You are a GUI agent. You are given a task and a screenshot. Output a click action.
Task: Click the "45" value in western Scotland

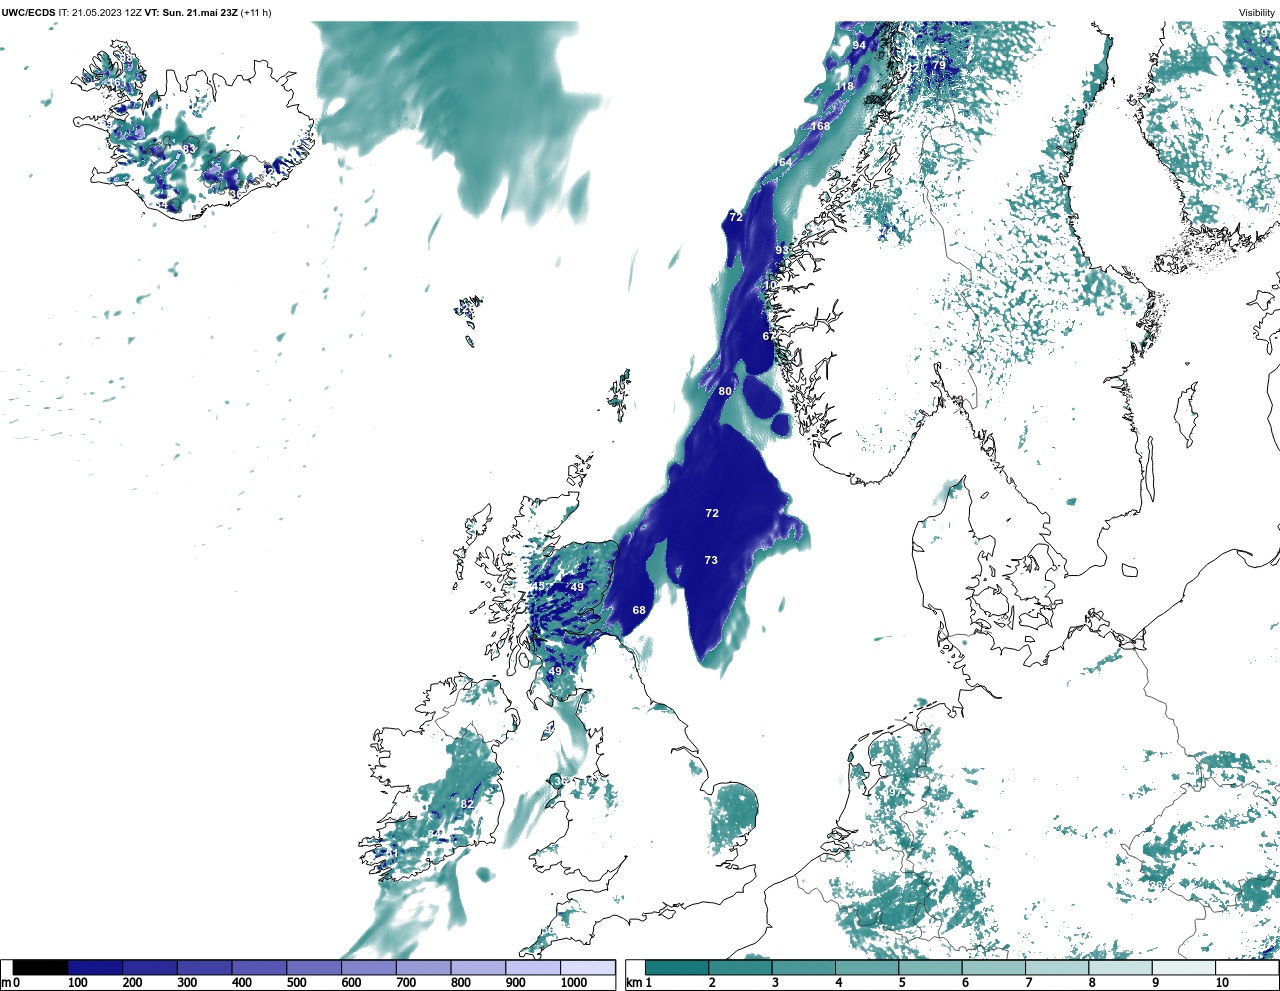[539, 586]
